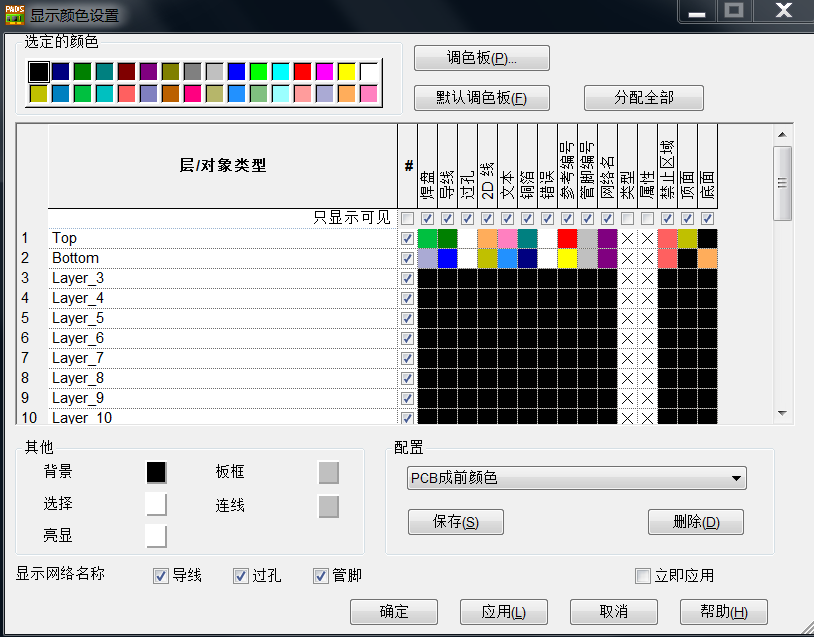The height and width of the screenshot is (637, 814).
Task: Click the 背景 background color swatch
Action: [x=155, y=471]
